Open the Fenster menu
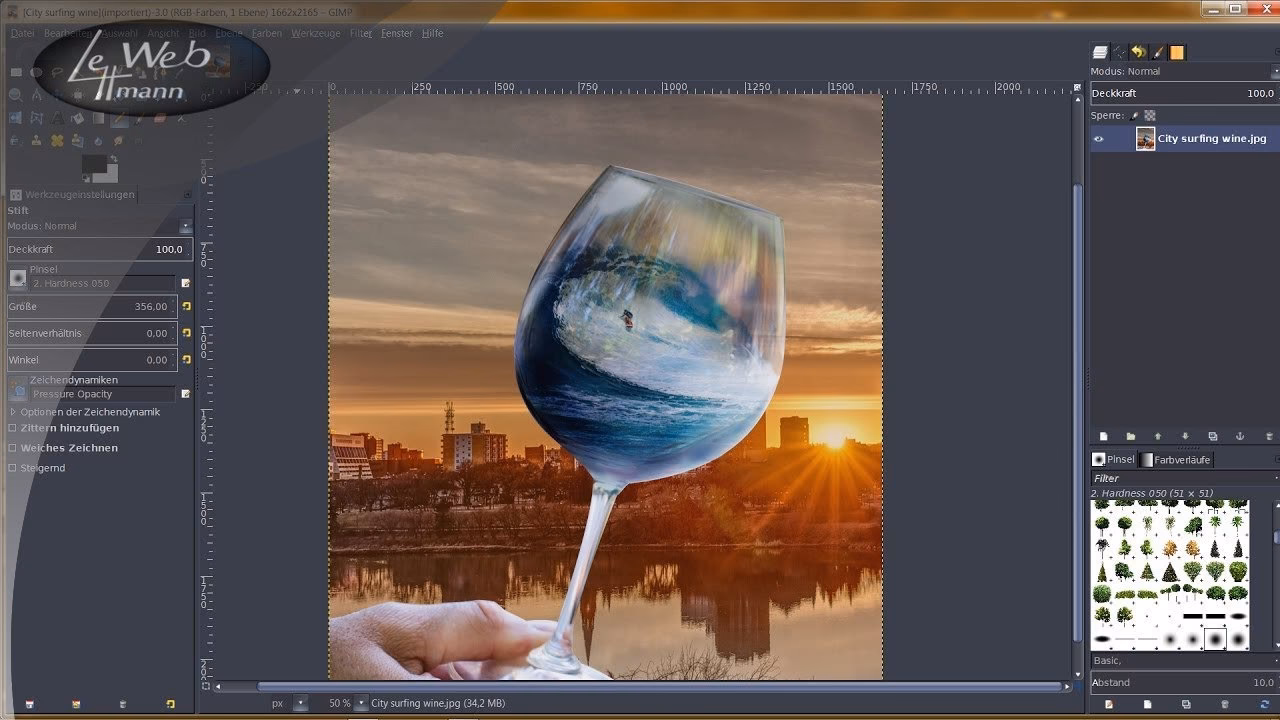 396,33
